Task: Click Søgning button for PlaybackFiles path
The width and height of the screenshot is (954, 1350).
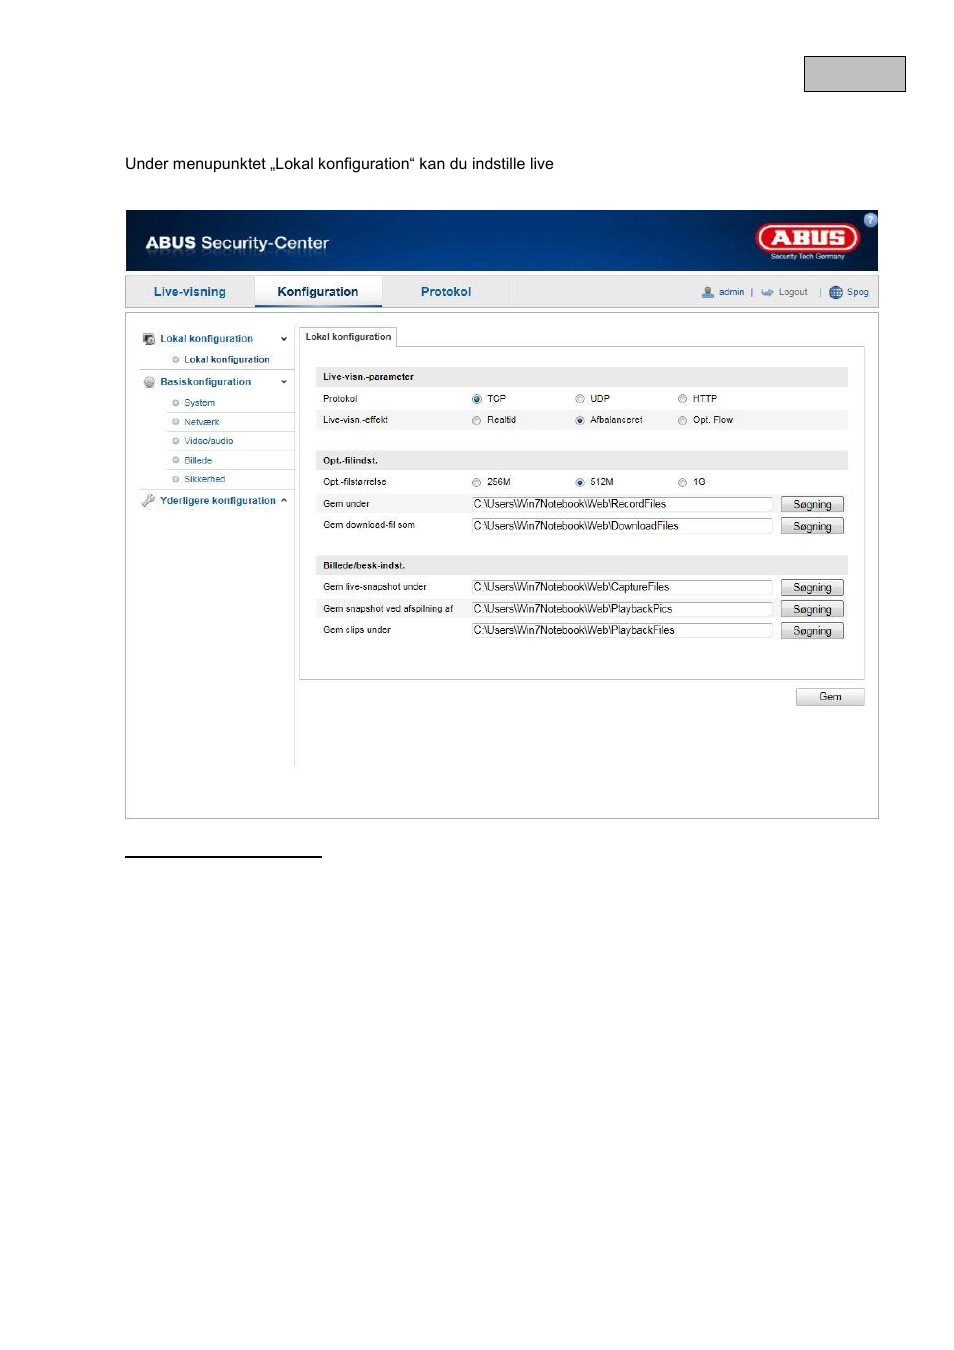Action: point(812,631)
